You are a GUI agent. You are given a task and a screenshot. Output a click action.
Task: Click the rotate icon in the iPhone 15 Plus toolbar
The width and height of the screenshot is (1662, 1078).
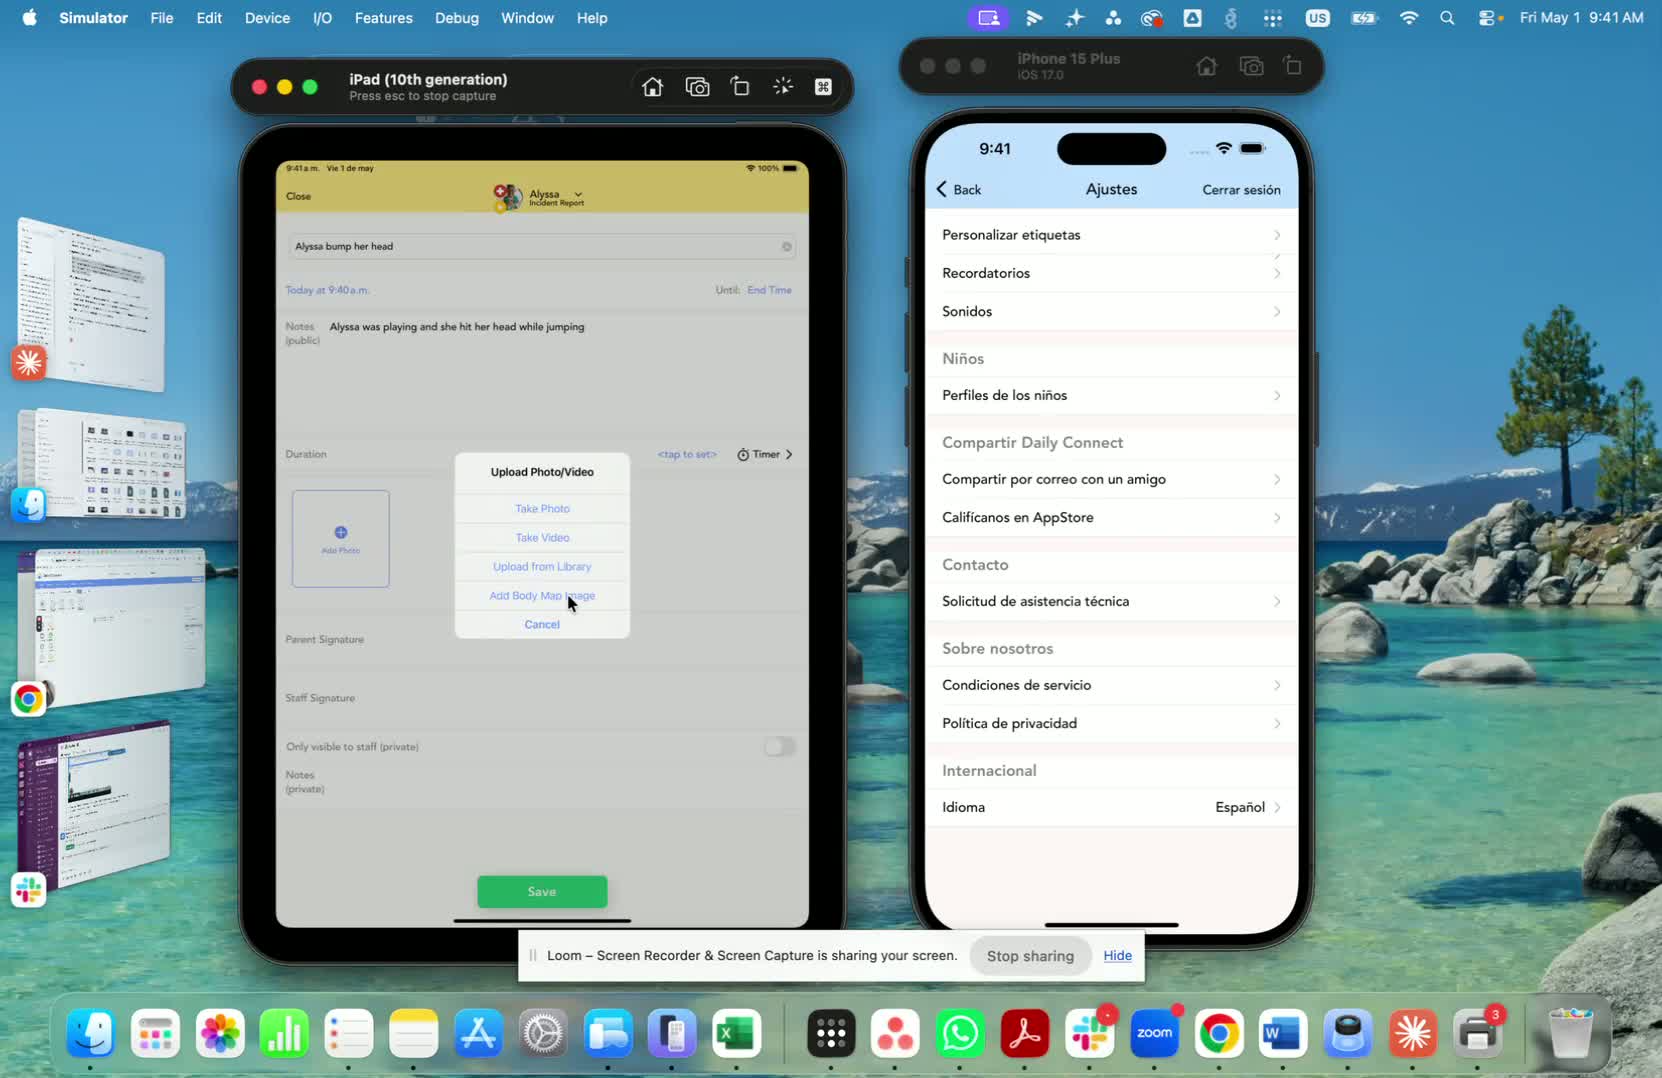click(1293, 66)
